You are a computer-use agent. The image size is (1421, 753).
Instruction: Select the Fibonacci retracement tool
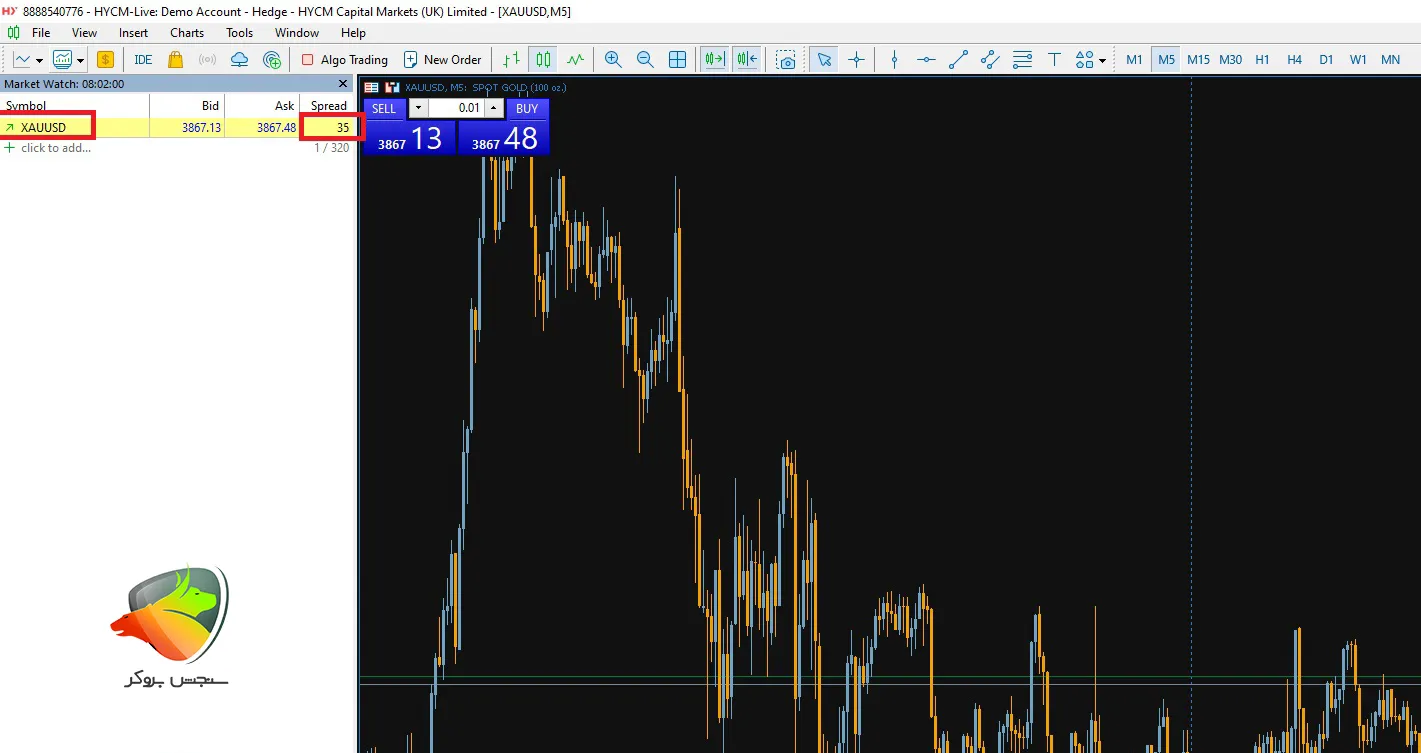[1022, 59]
